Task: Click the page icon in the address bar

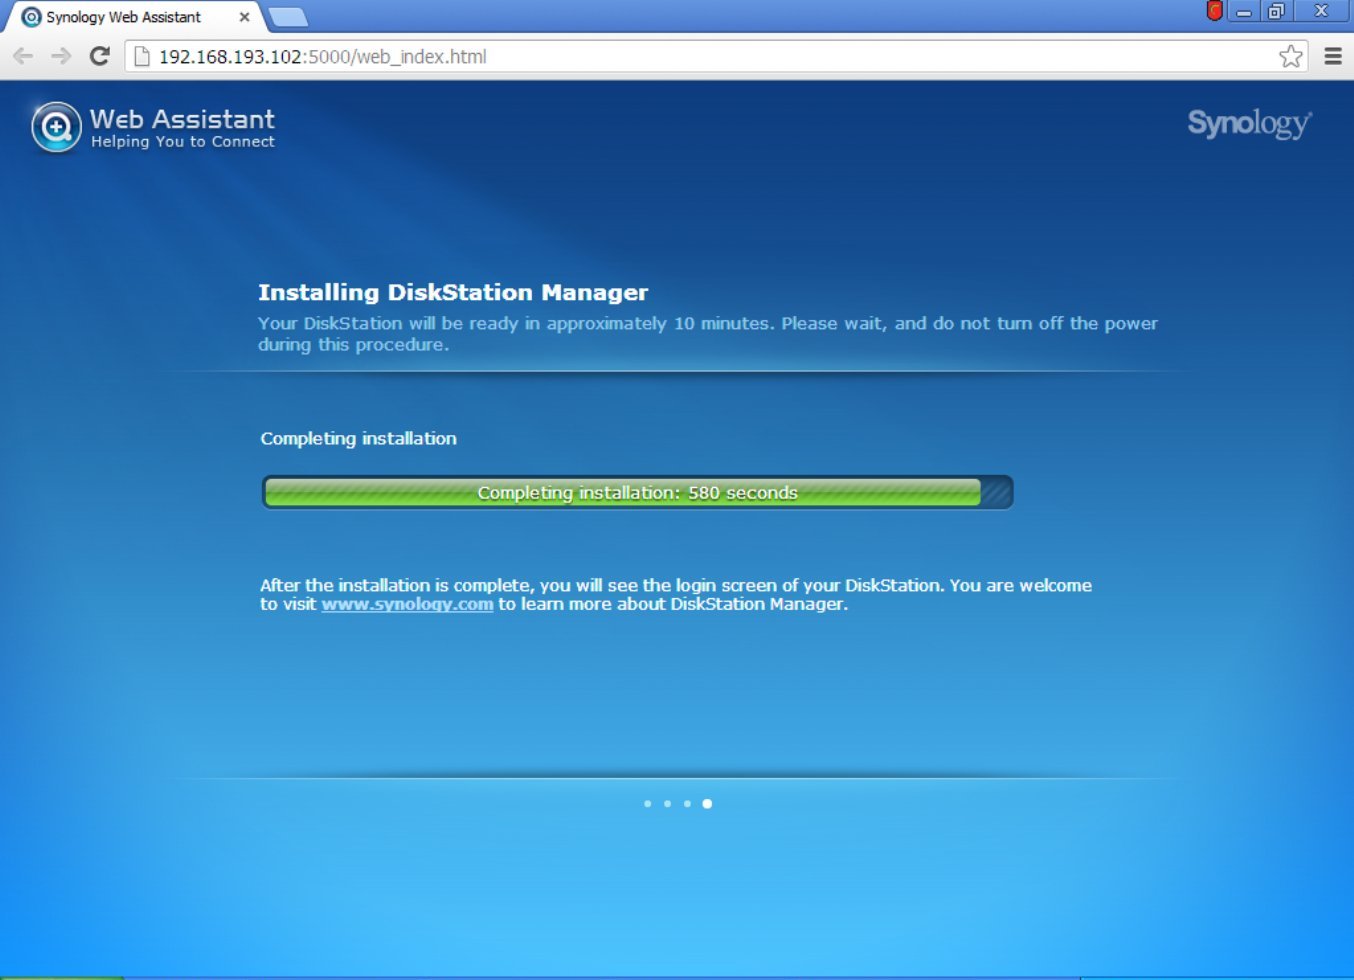Action: [140, 56]
